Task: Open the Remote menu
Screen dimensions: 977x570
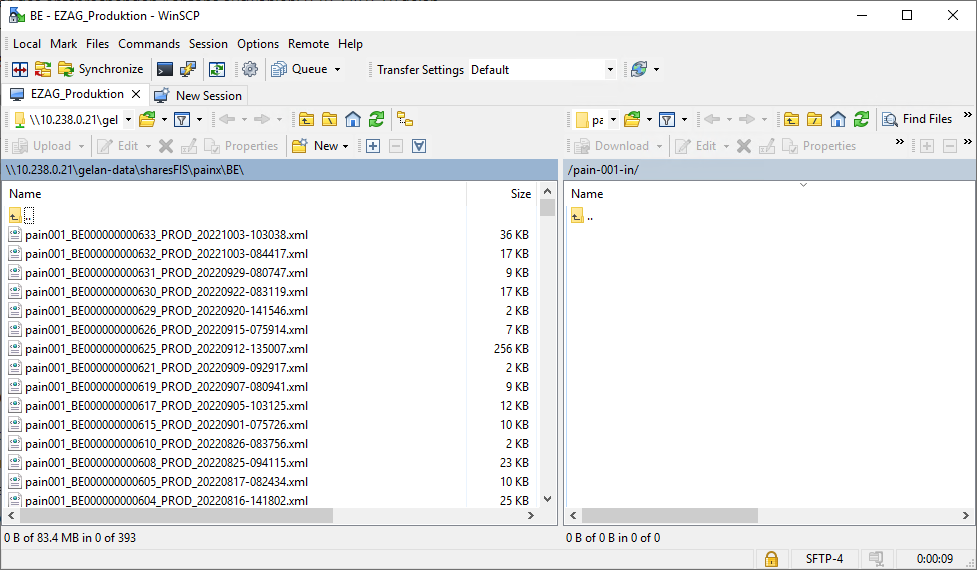Action: [x=308, y=44]
